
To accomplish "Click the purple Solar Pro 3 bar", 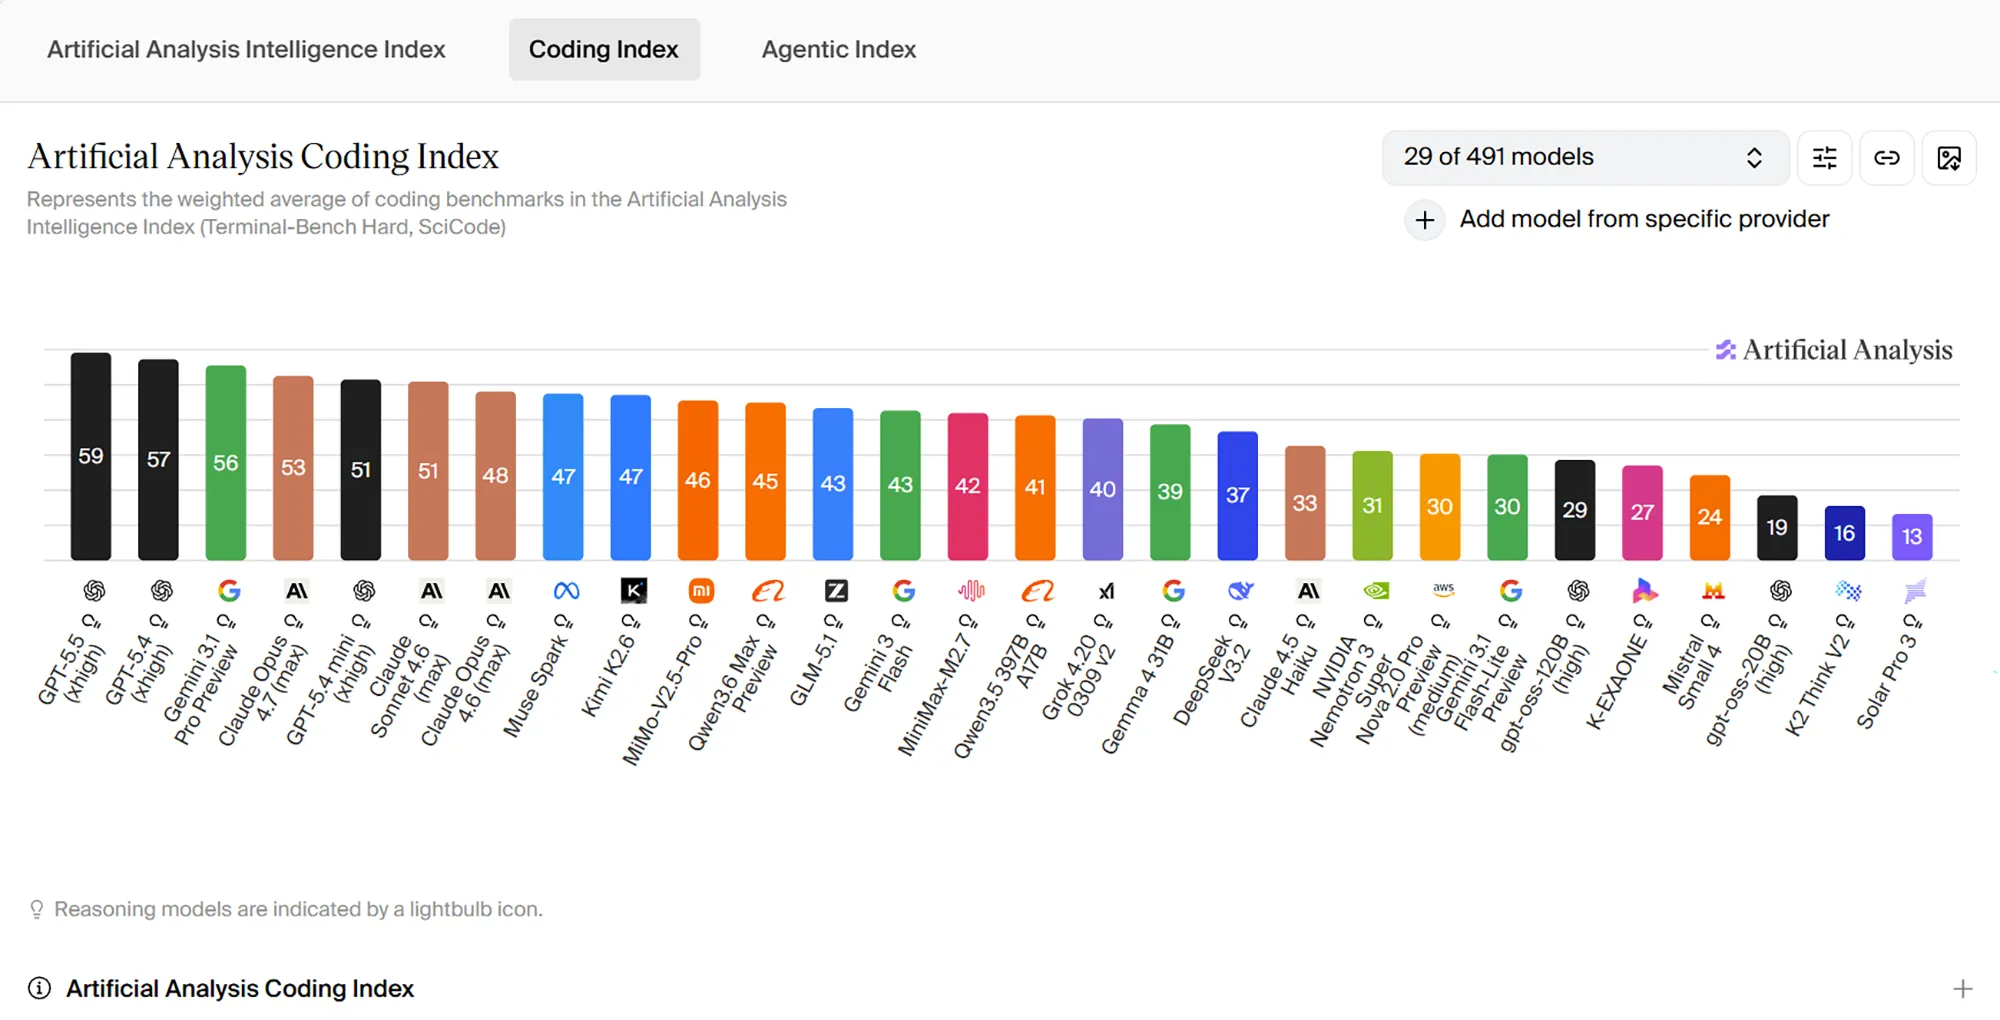I will point(1912,537).
